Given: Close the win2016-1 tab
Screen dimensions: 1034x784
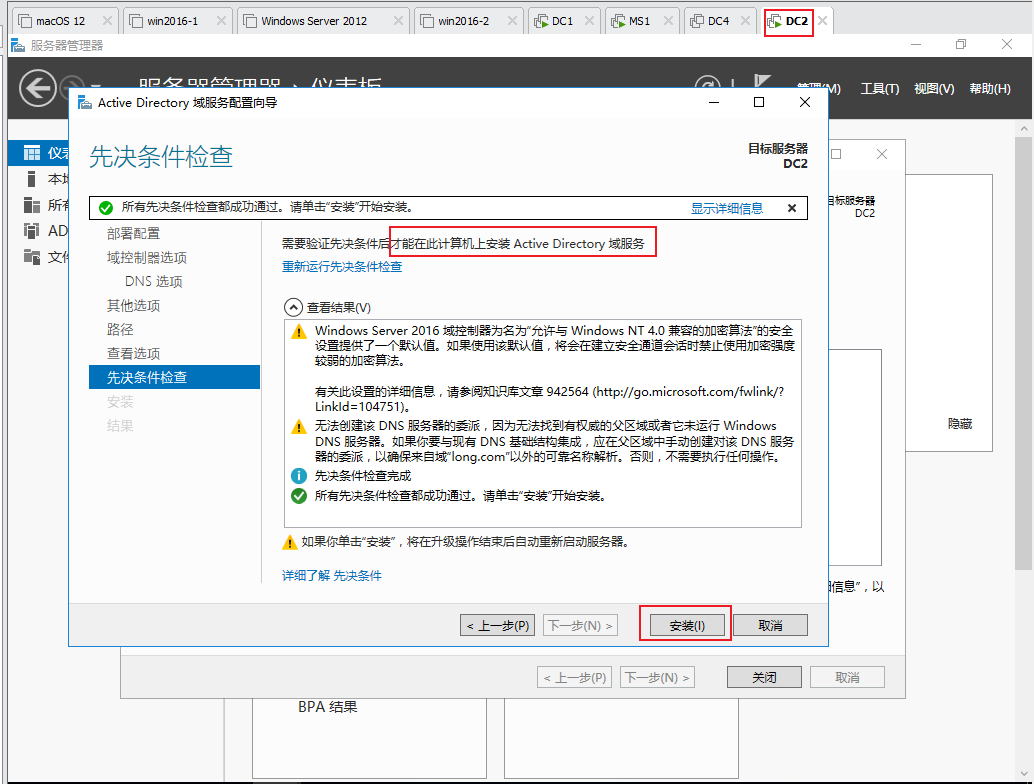Looking at the screenshot, I should pyautogui.click(x=222, y=21).
